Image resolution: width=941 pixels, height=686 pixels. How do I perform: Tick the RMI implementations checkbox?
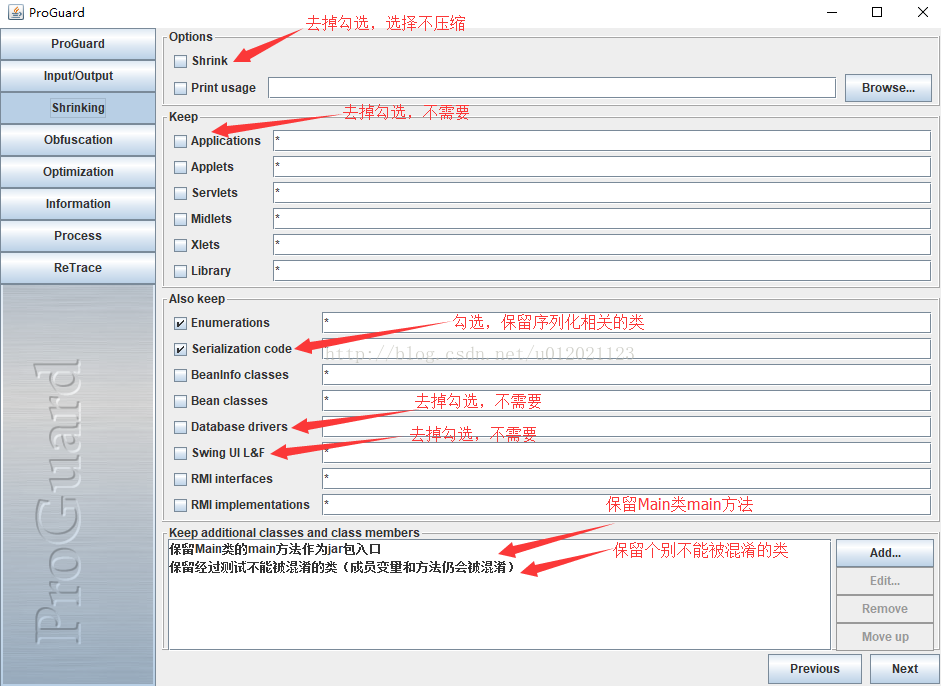tap(180, 505)
